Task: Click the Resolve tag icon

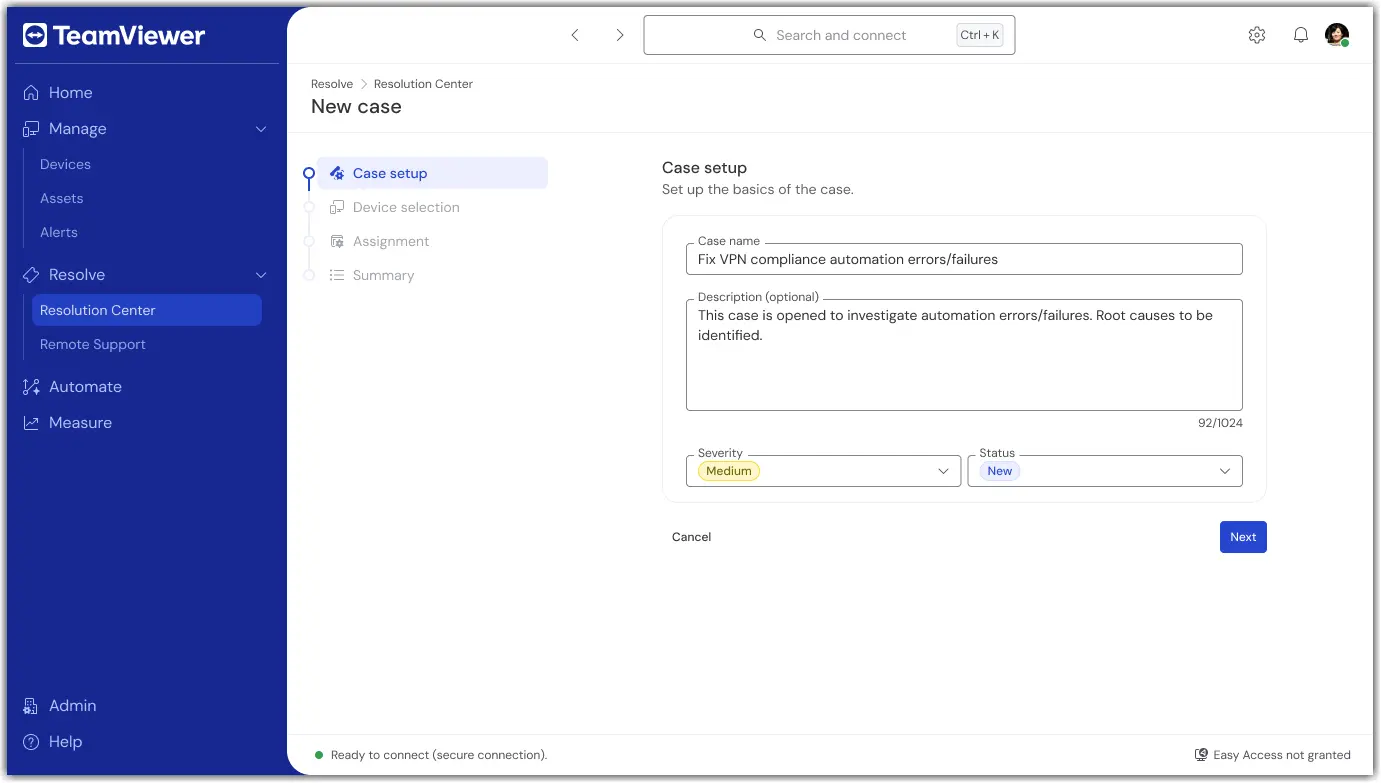Action: tap(31, 275)
